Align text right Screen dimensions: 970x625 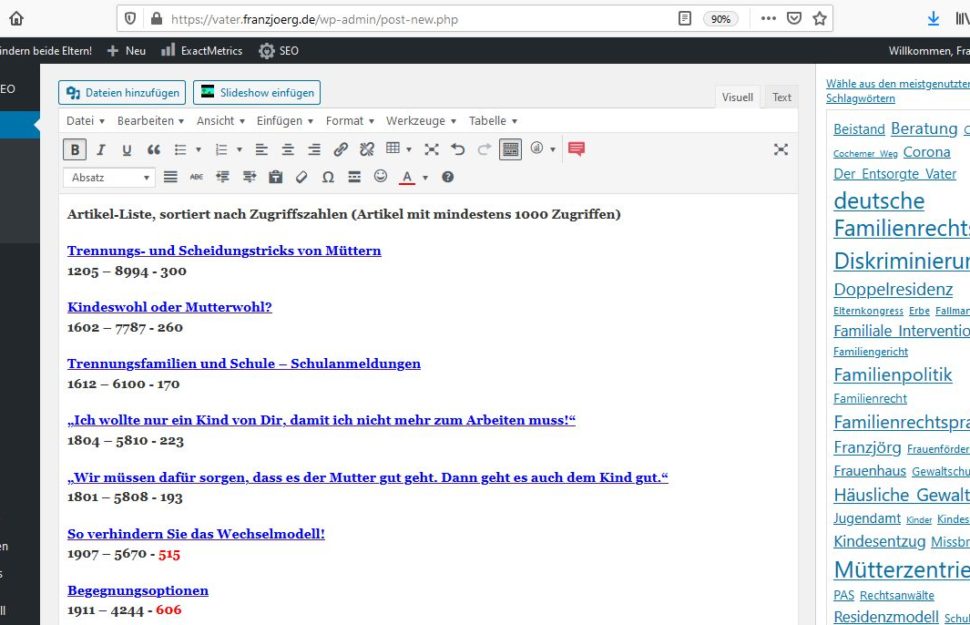pos(314,149)
